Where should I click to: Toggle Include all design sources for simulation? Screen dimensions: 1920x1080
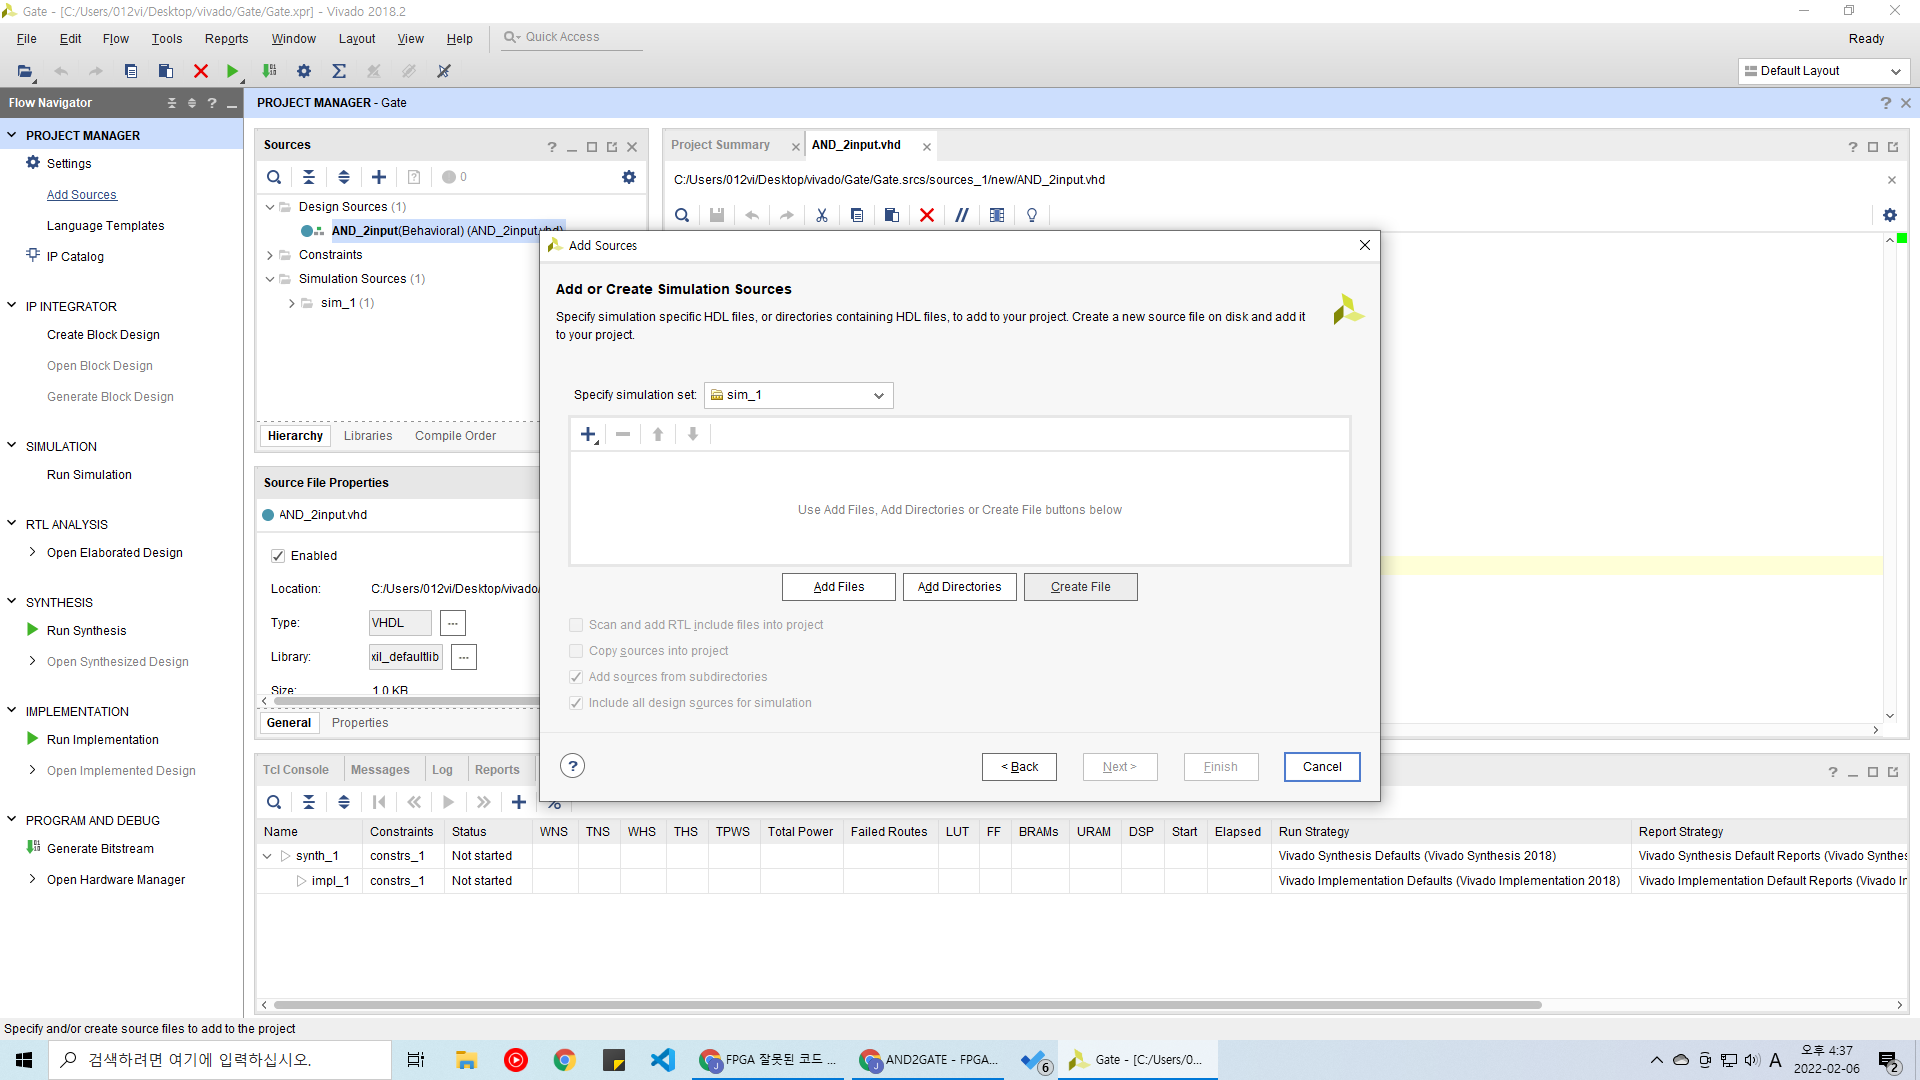(x=576, y=703)
